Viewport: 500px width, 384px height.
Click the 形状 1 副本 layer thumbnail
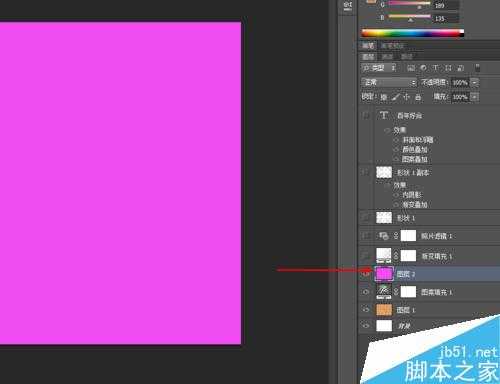tap(384, 172)
